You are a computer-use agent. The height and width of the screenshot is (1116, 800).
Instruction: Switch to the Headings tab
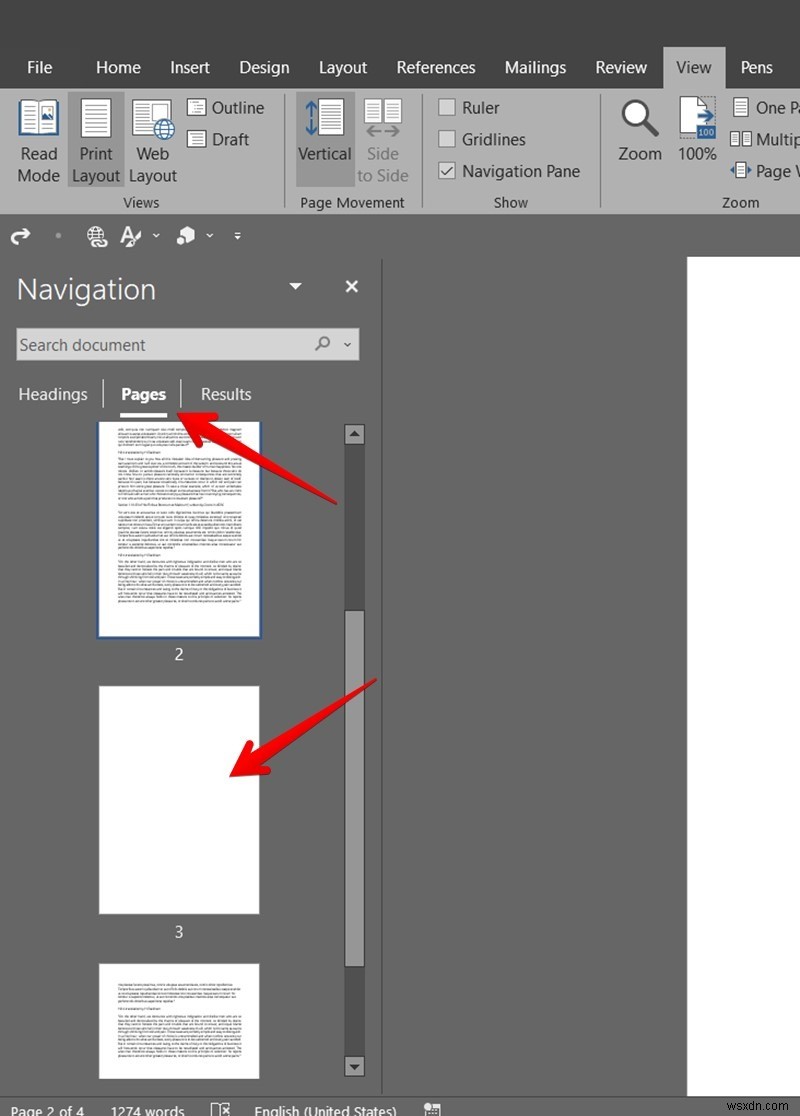pos(53,394)
